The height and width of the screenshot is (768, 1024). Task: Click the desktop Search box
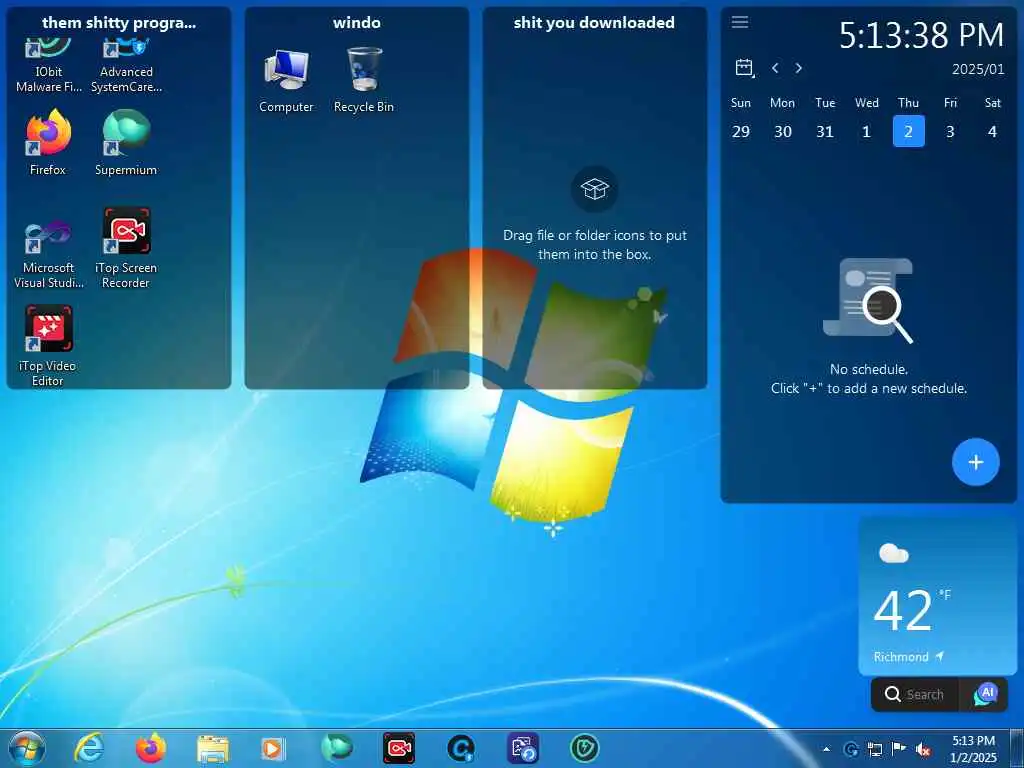click(915, 694)
